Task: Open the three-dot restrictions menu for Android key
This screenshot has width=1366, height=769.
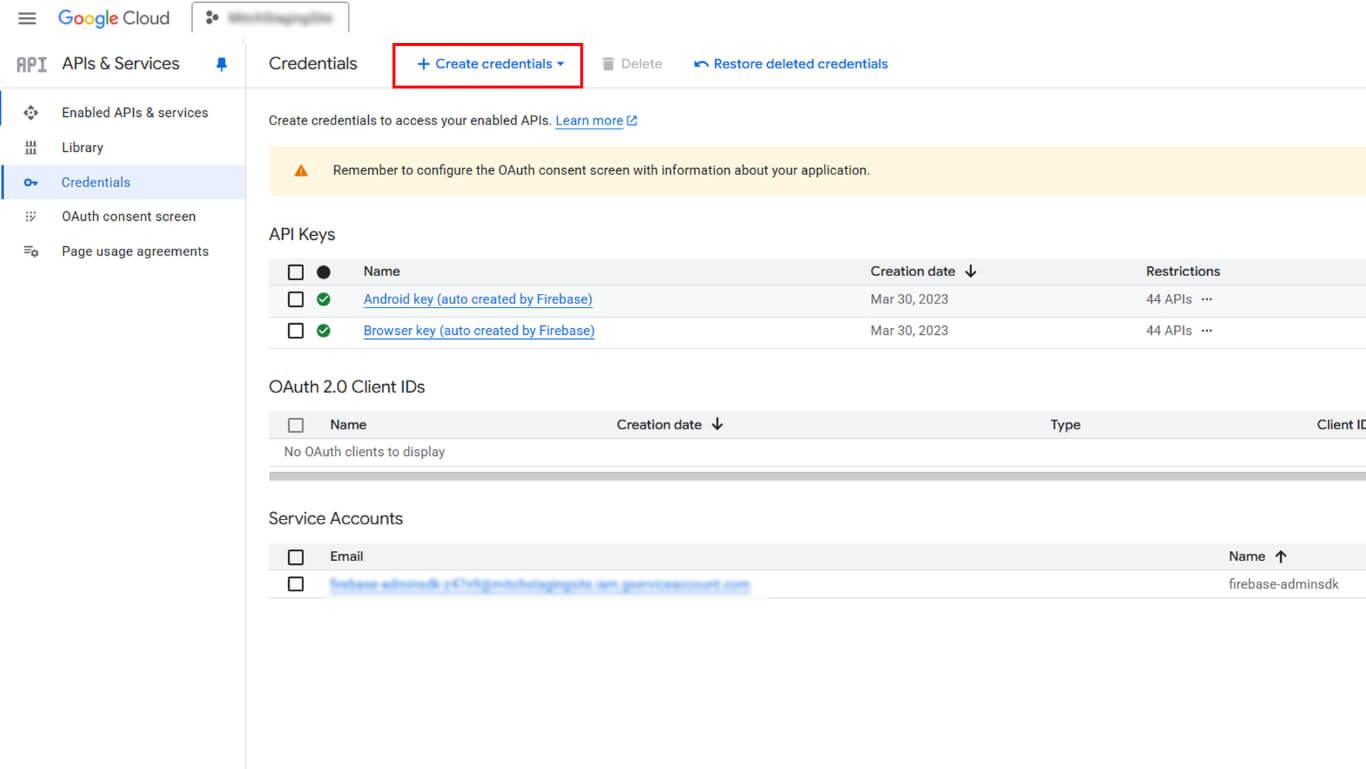Action: pos(1207,299)
